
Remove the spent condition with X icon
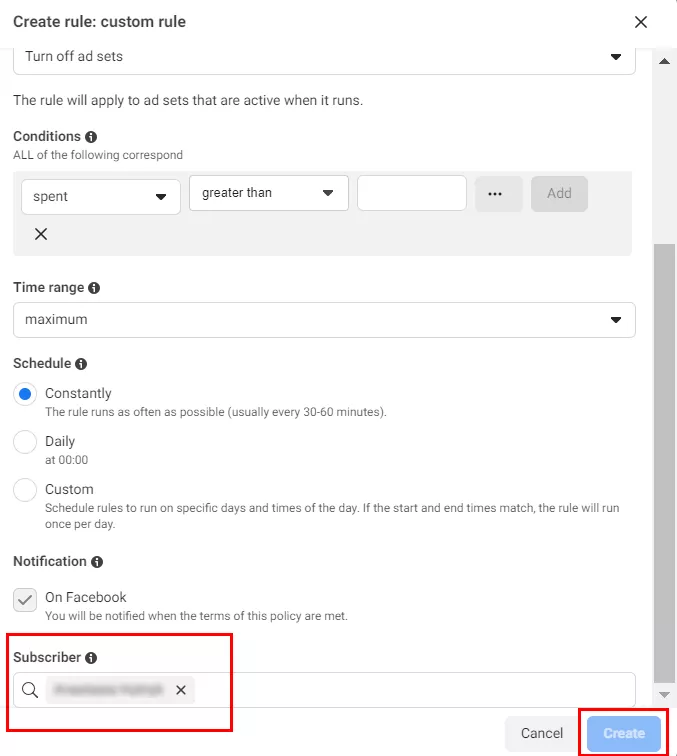[41, 234]
